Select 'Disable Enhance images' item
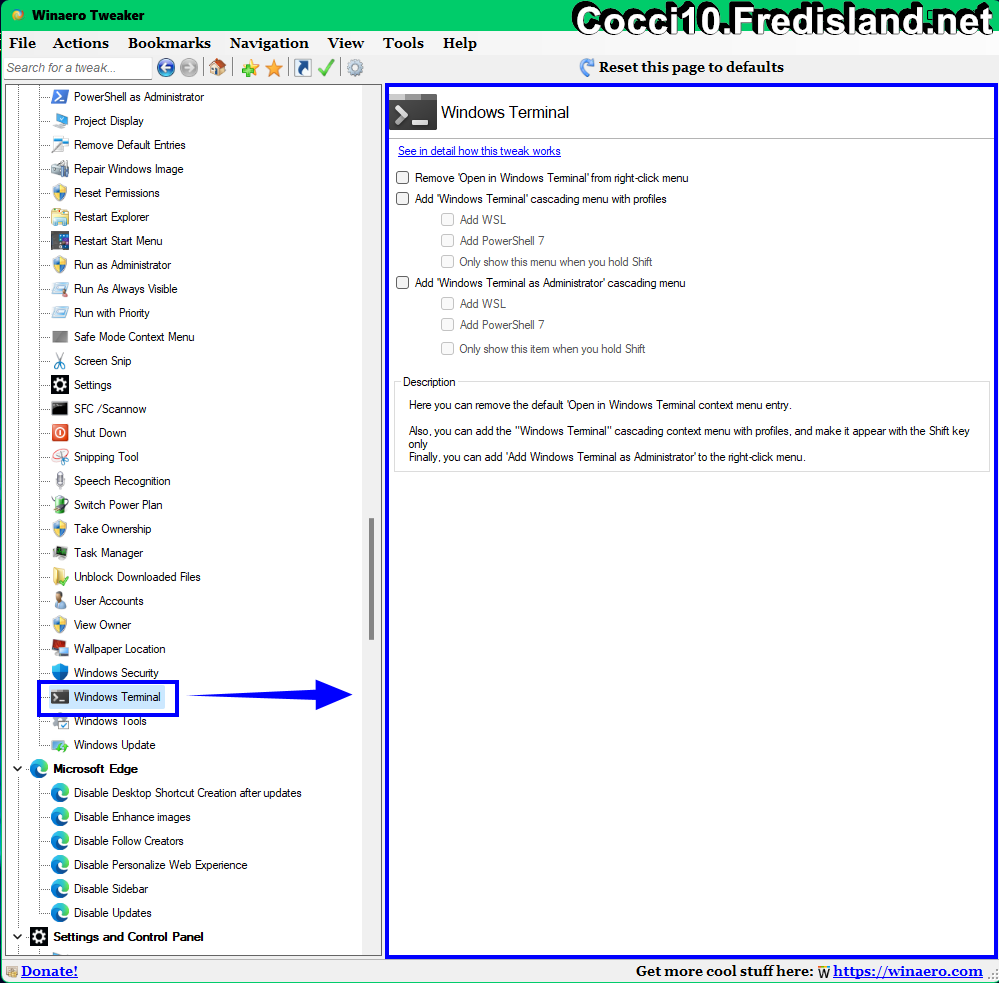 (x=132, y=817)
